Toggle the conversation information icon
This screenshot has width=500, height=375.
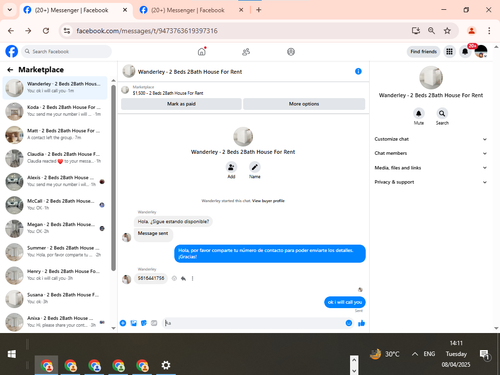point(358,71)
